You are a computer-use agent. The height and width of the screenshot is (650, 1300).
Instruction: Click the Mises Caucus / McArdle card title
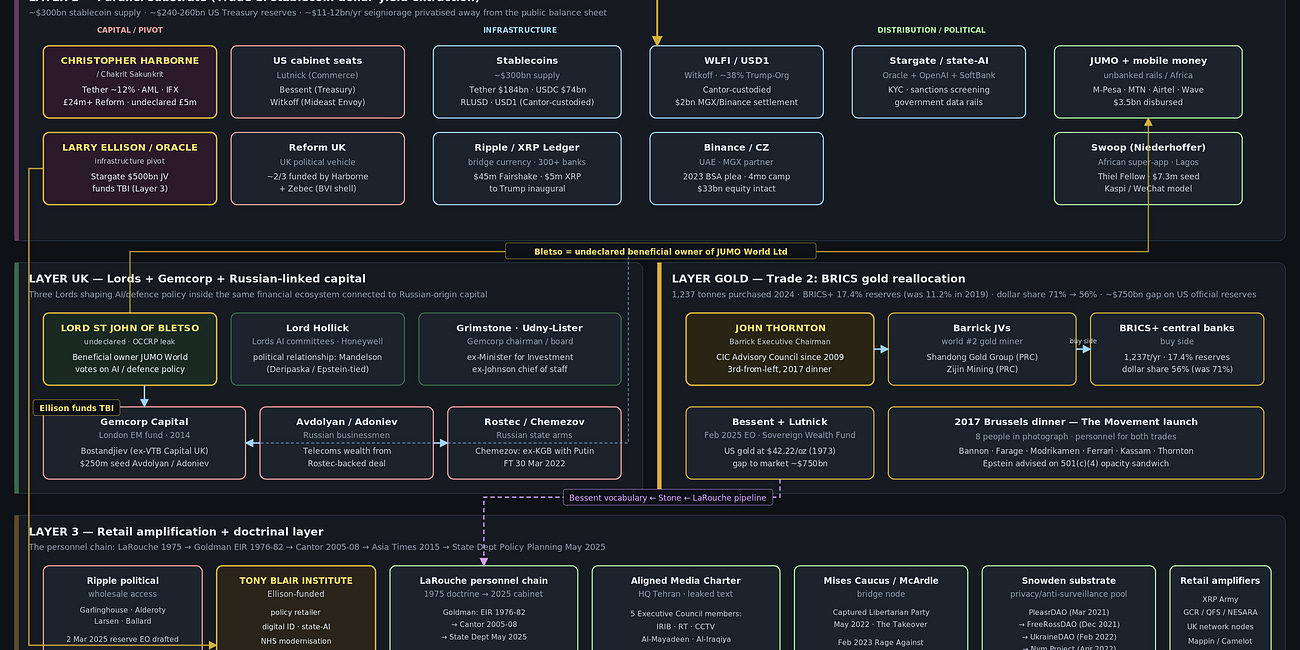click(x=881, y=580)
